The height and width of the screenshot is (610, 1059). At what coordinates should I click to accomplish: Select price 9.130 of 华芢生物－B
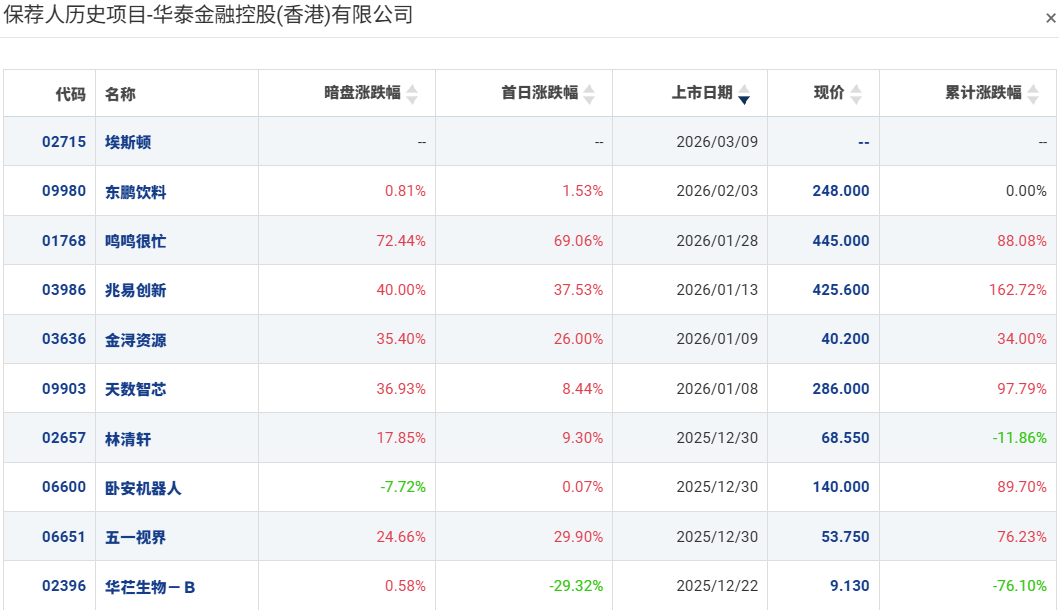coord(850,586)
